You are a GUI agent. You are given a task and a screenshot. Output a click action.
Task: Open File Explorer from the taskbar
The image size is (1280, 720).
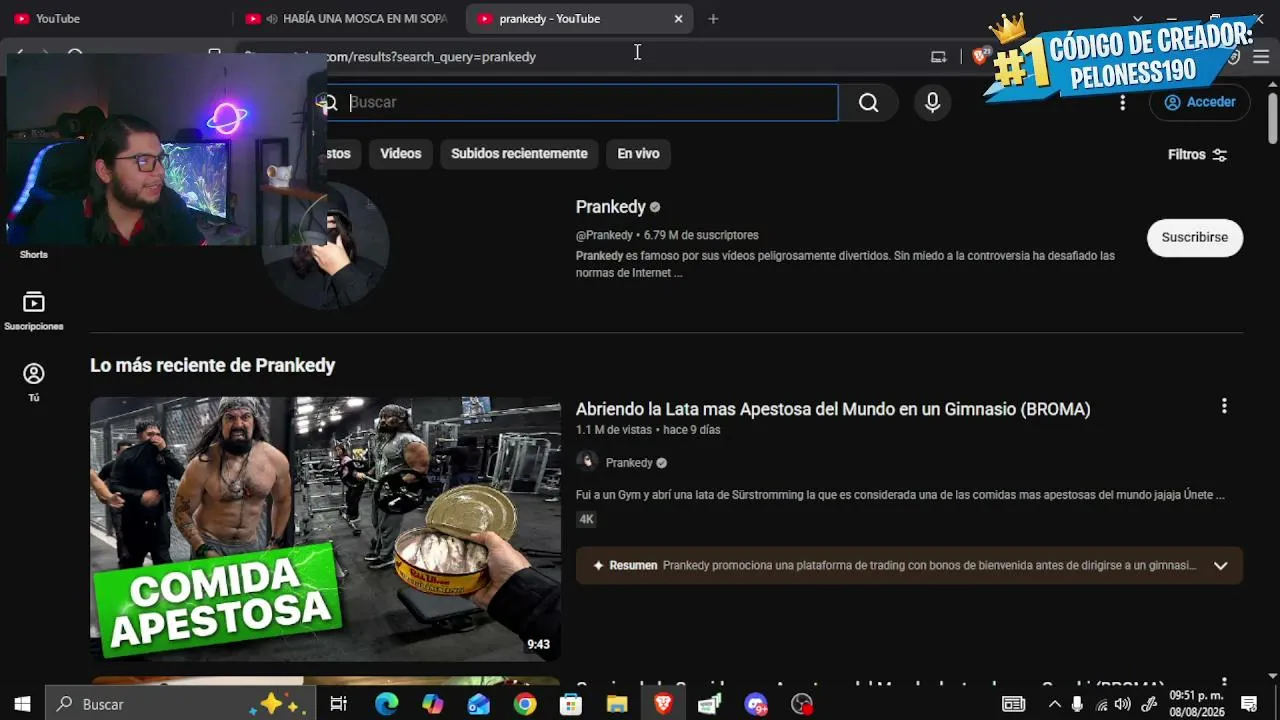[616, 704]
